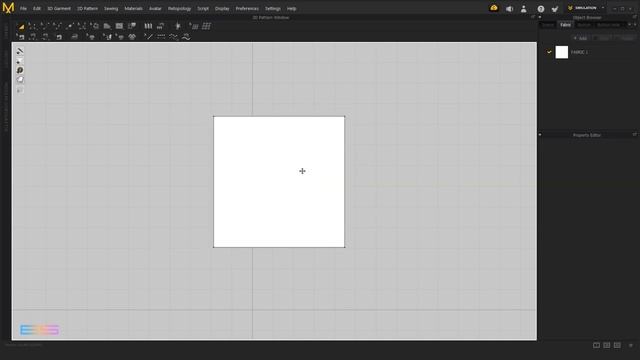Open the megaphone announcements icon
This screenshot has width=640, height=360.
click(509, 9)
